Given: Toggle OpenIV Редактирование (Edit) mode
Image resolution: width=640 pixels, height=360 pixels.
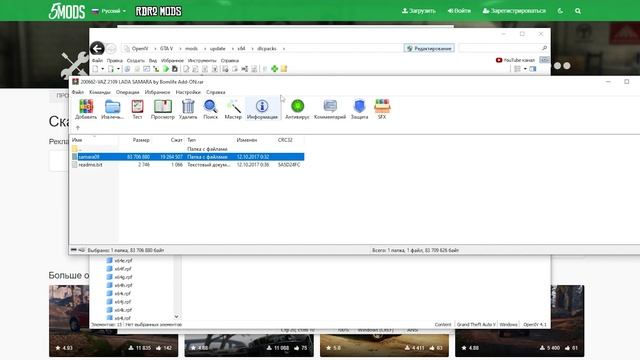Looking at the screenshot, I should click(429, 48).
